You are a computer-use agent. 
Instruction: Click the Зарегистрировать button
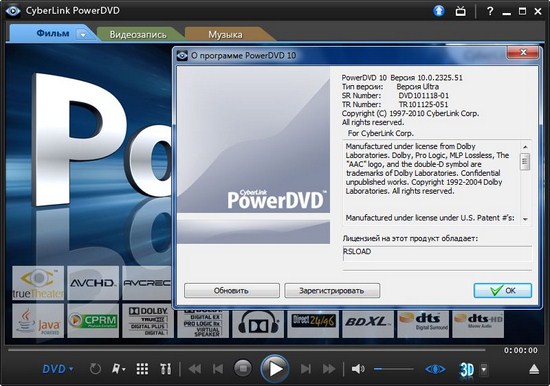[332, 291]
